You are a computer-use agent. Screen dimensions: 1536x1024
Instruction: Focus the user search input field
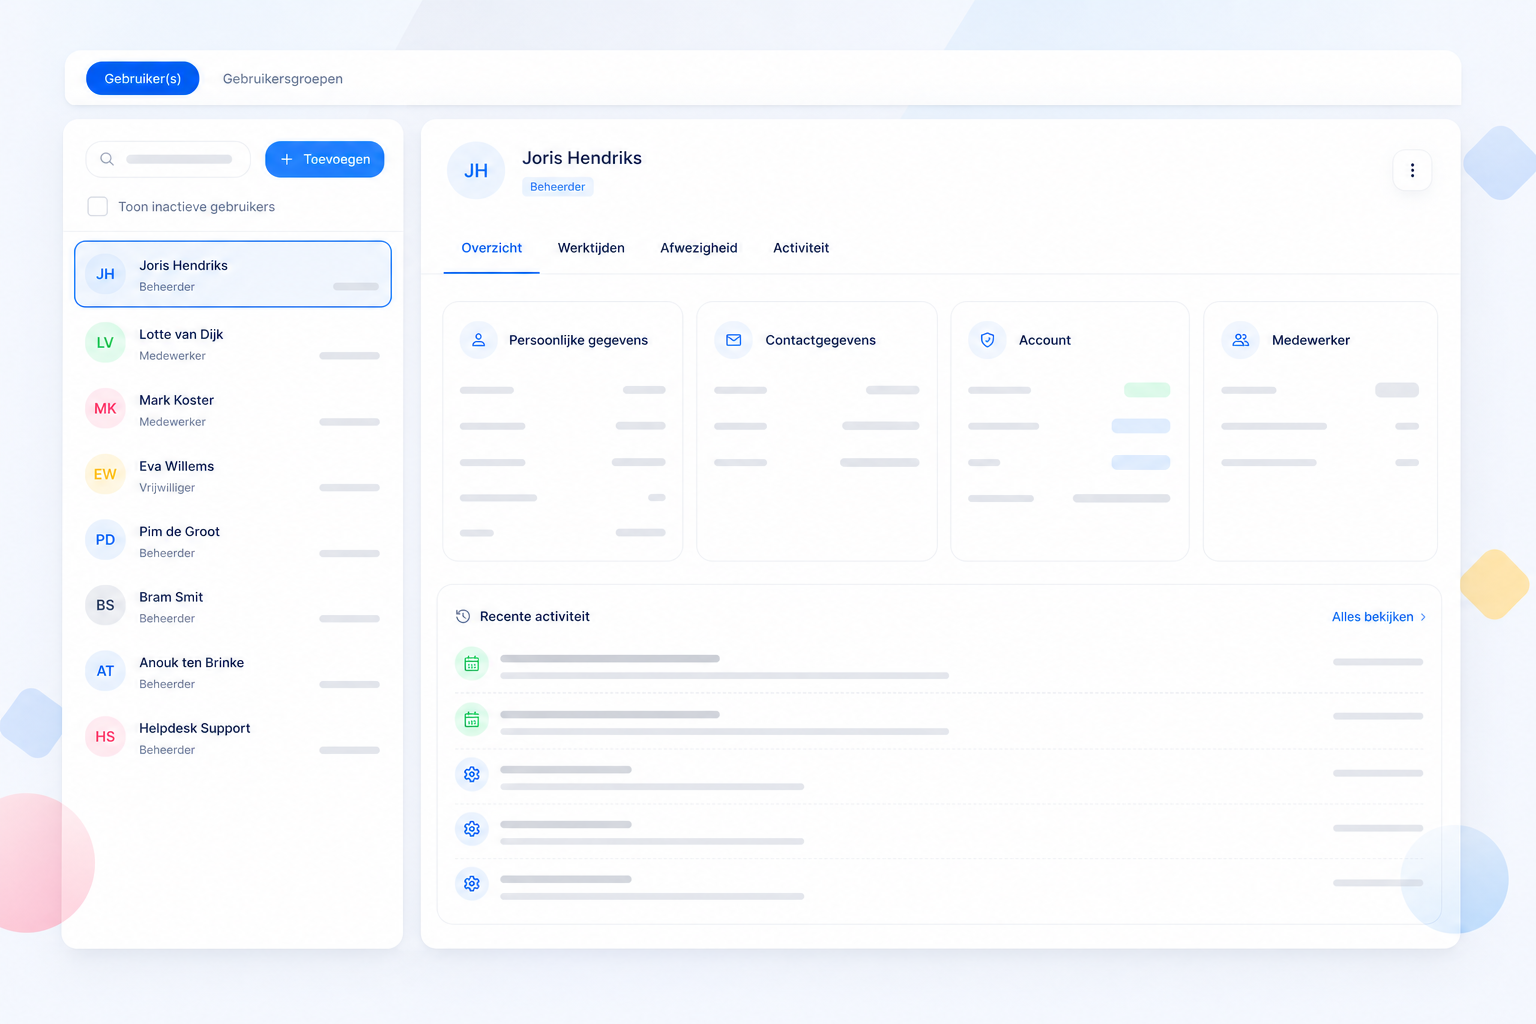point(169,159)
